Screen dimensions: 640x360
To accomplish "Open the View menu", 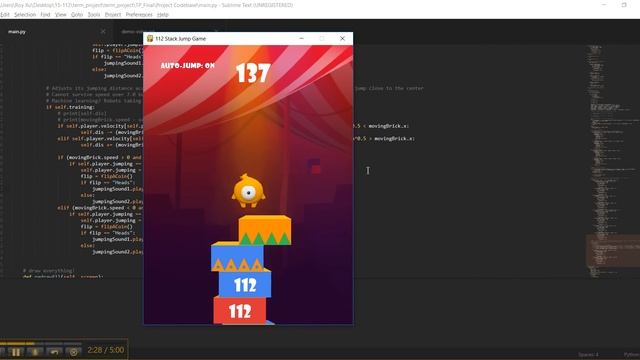I will 60,15.
